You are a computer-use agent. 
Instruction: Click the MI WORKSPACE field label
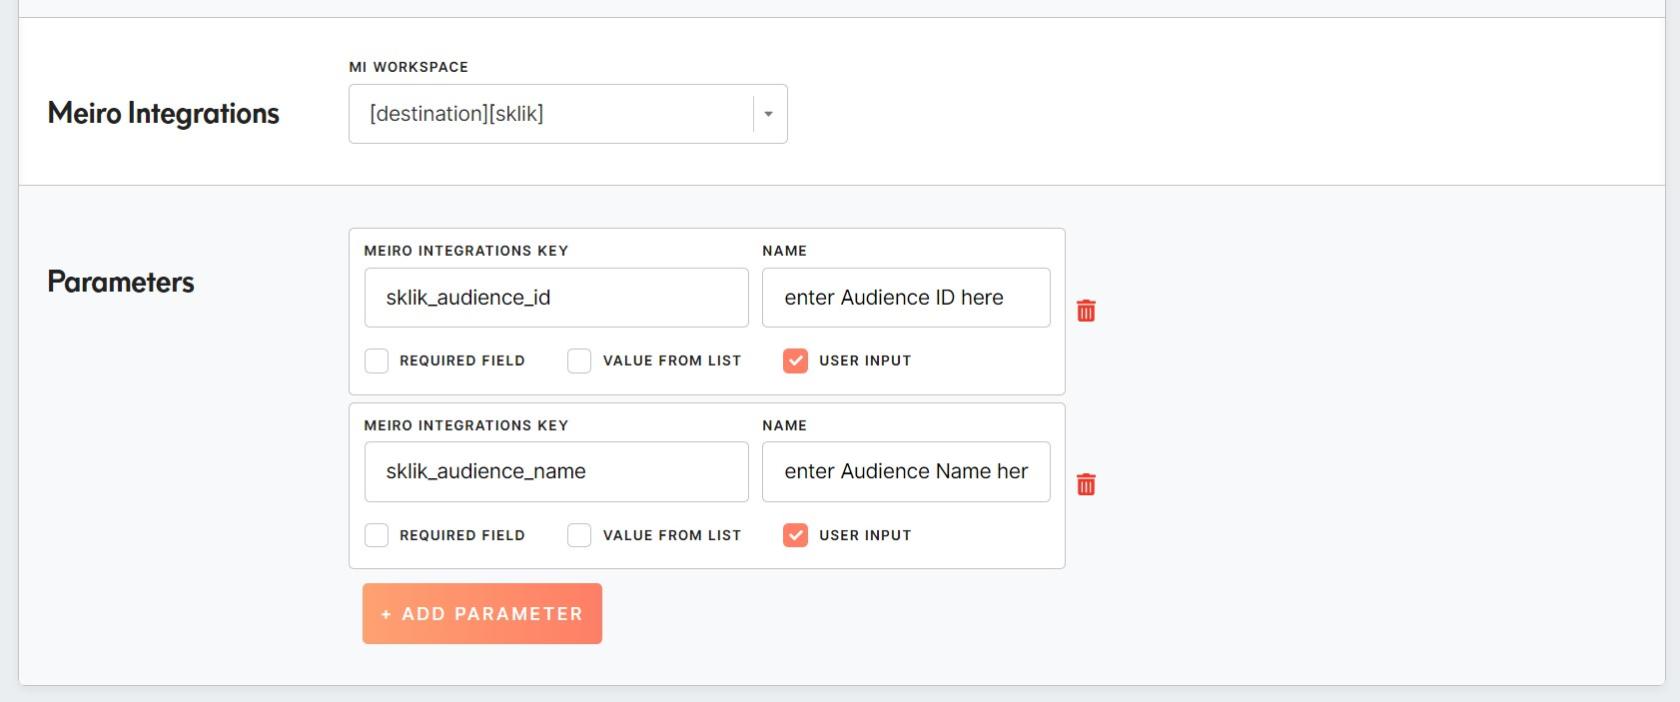(408, 67)
